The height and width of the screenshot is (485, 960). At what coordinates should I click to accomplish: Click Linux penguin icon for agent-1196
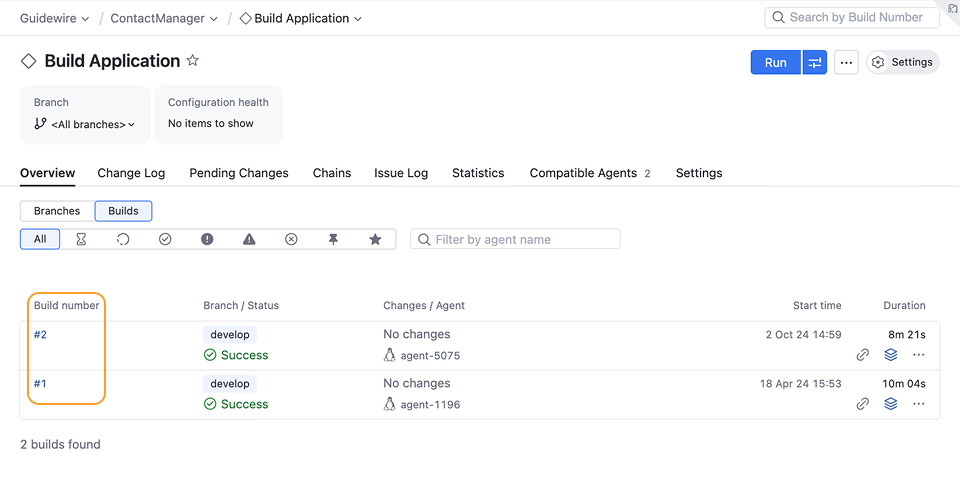(389, 404)
